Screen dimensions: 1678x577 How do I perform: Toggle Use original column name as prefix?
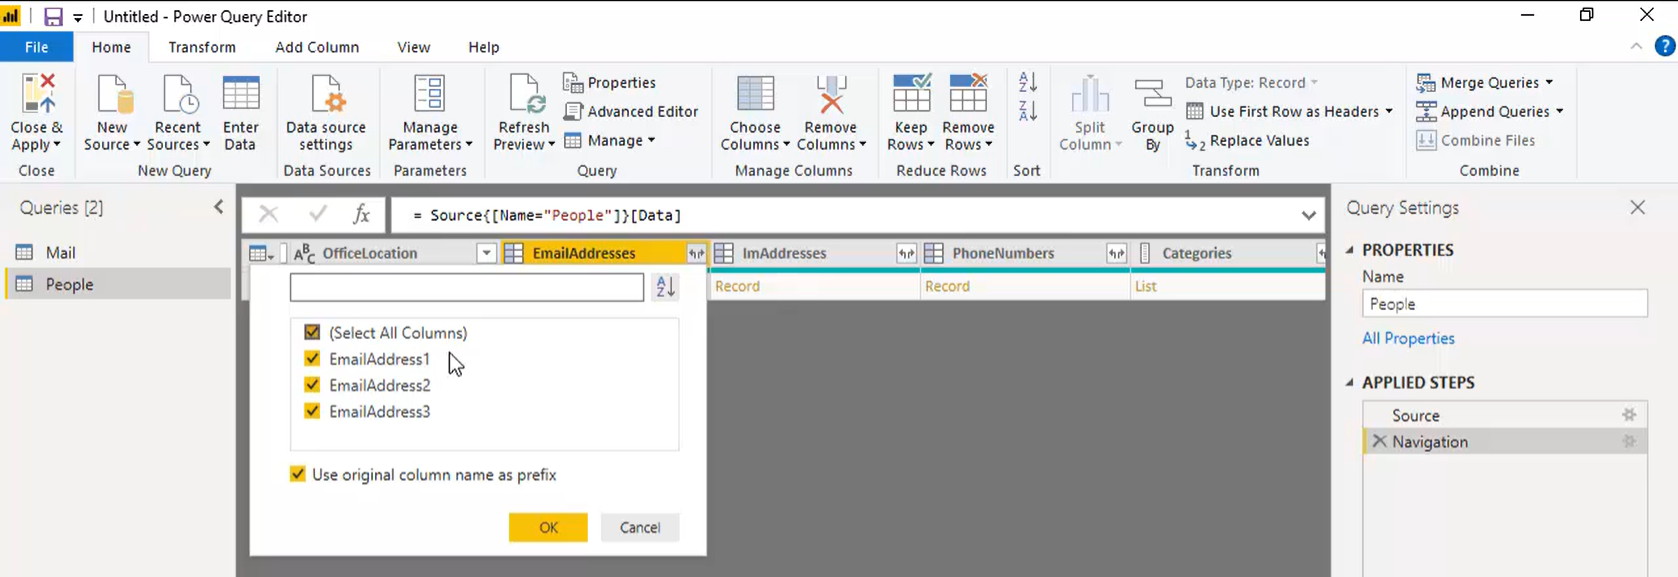click(297, 474)
